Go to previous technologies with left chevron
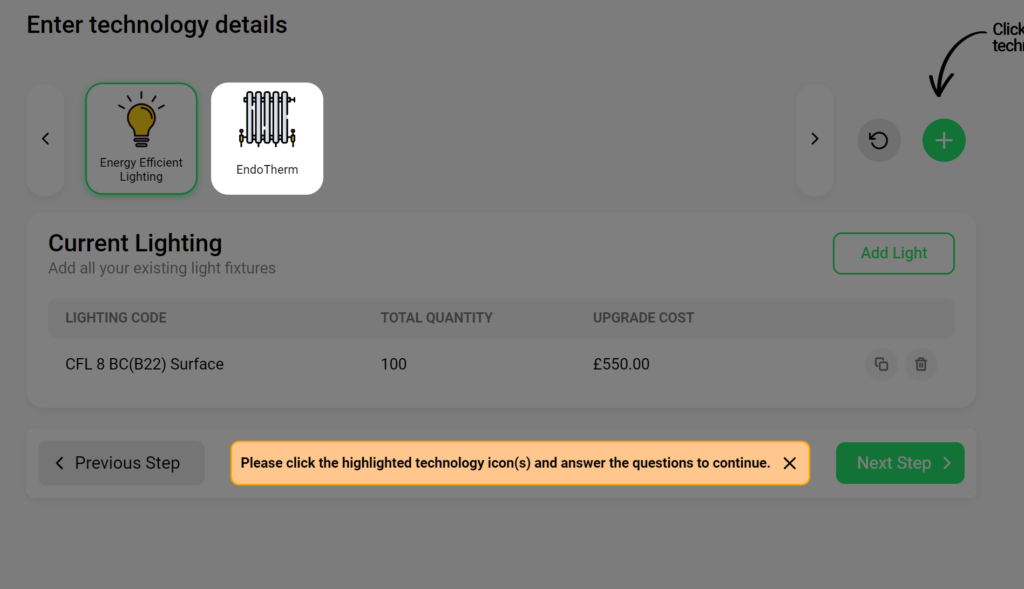Screen dimensions: 1024x589 point(46,139)
